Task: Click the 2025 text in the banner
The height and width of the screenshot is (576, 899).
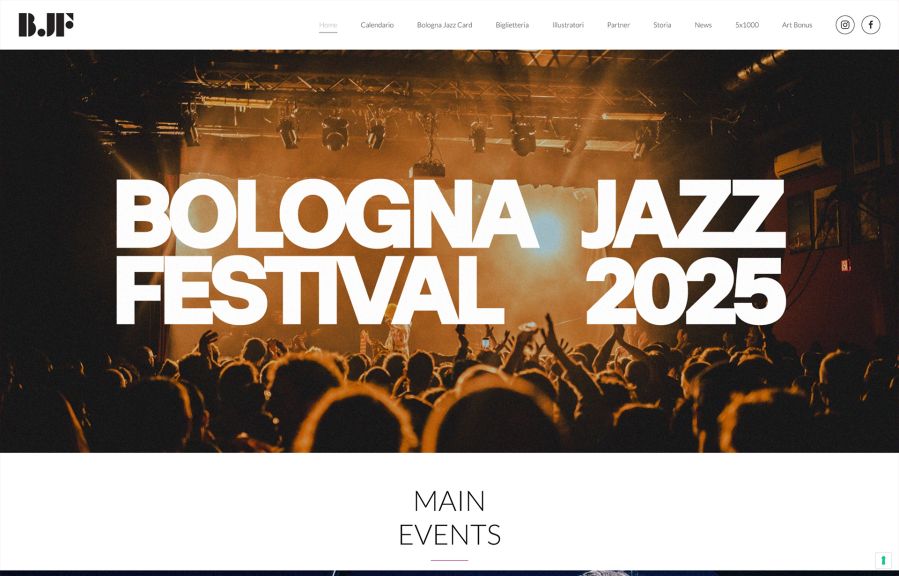Action: (686, 291)
